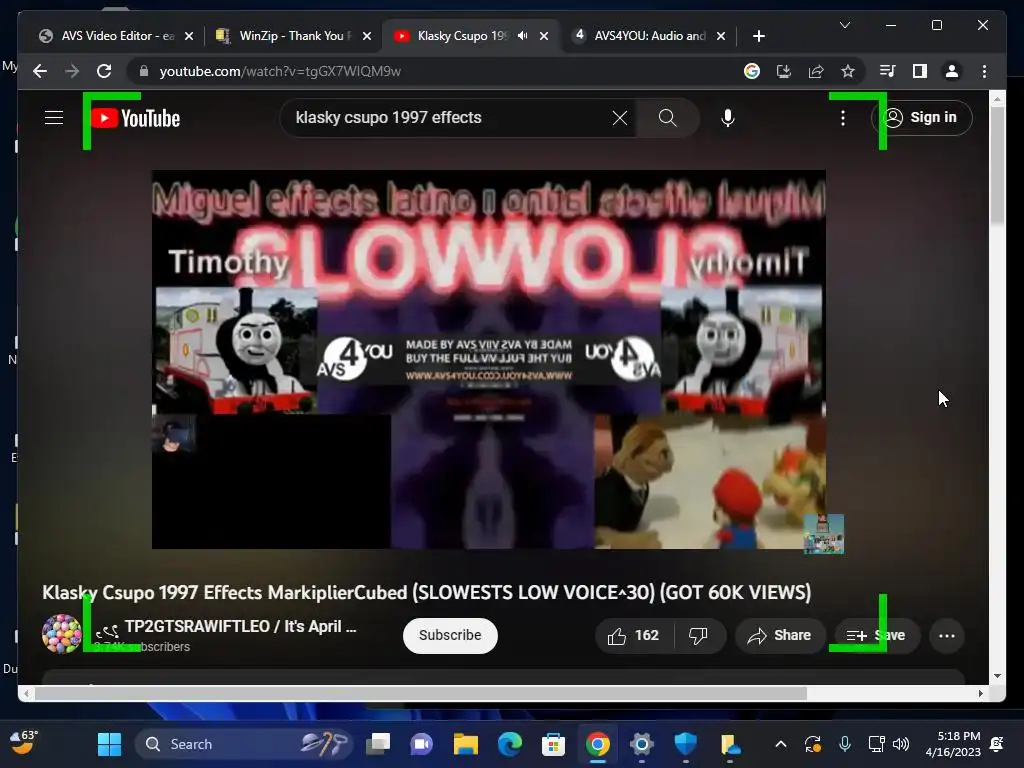The width and height of the screenshot is (1024, 768).
Task: Launch Microsoft Edge from taskbar
Action: 509,744
